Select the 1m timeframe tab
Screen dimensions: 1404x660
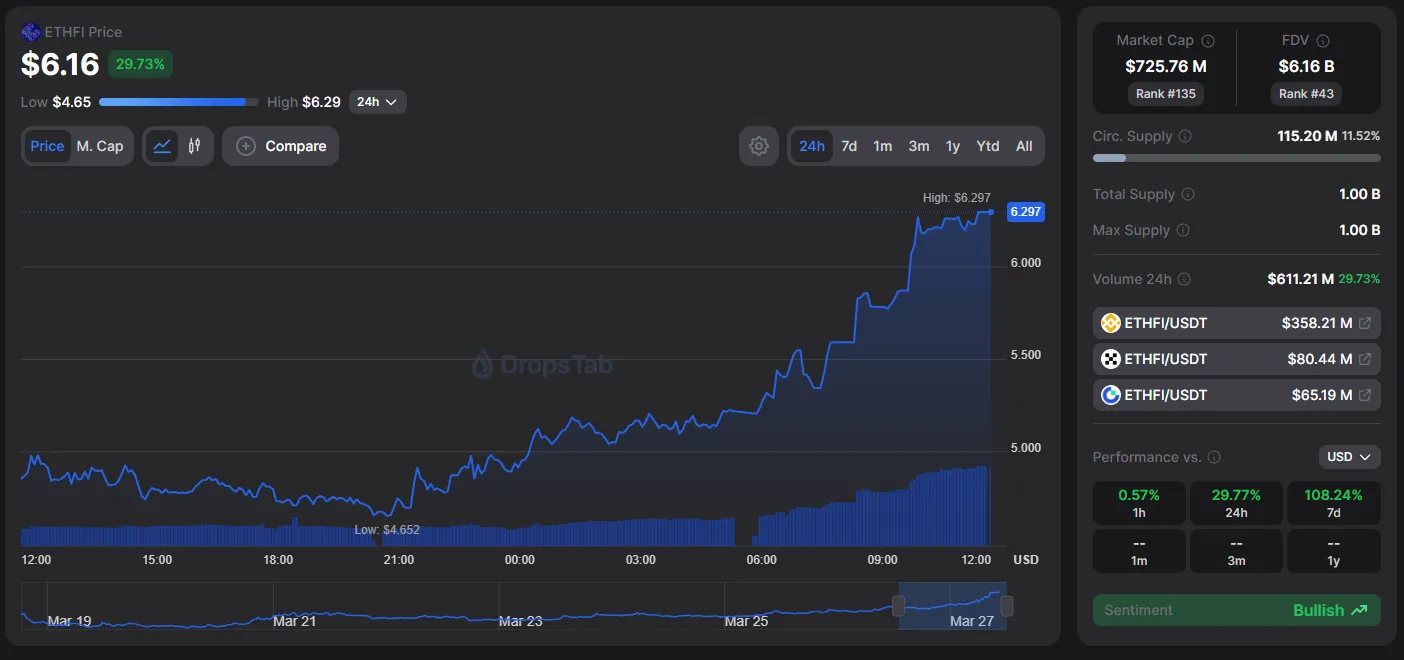tap(883, 146)
